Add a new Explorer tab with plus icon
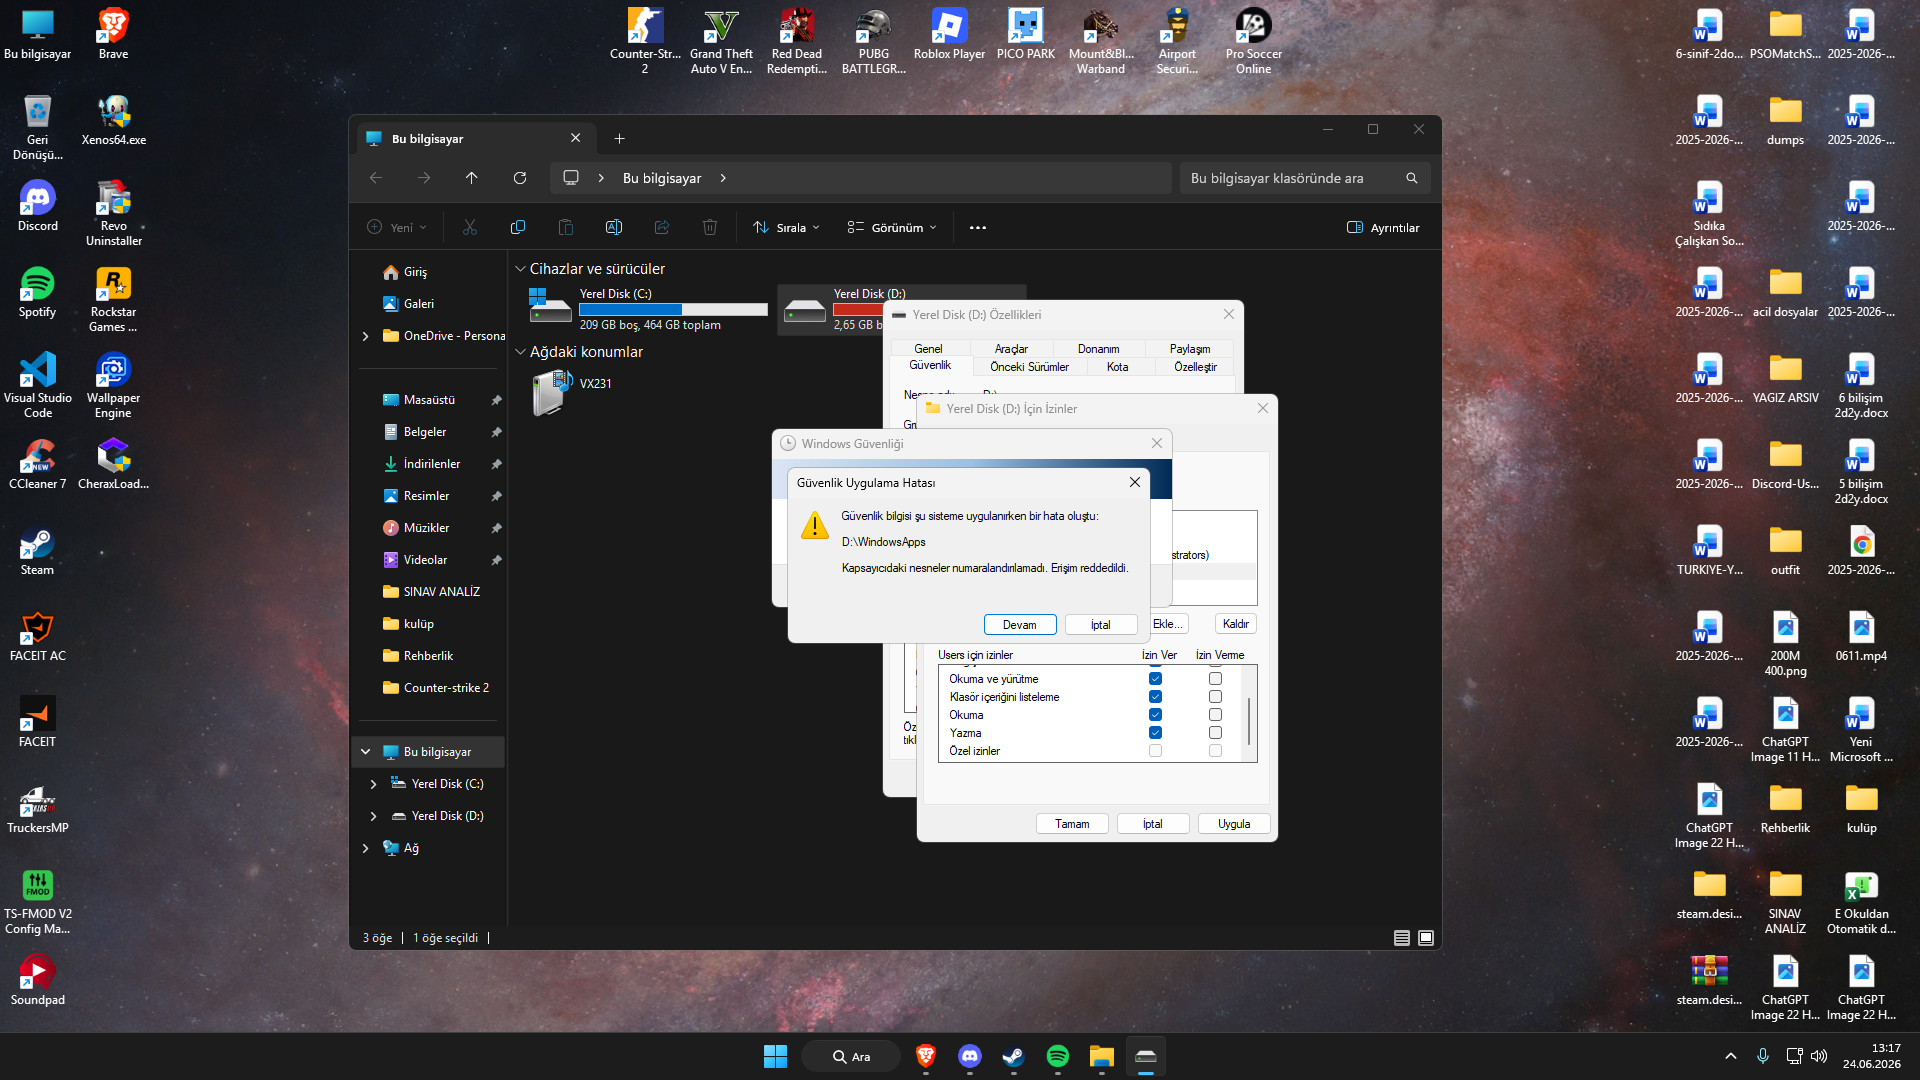This screenshot has width=1920, height=1080. pos(619,139)
